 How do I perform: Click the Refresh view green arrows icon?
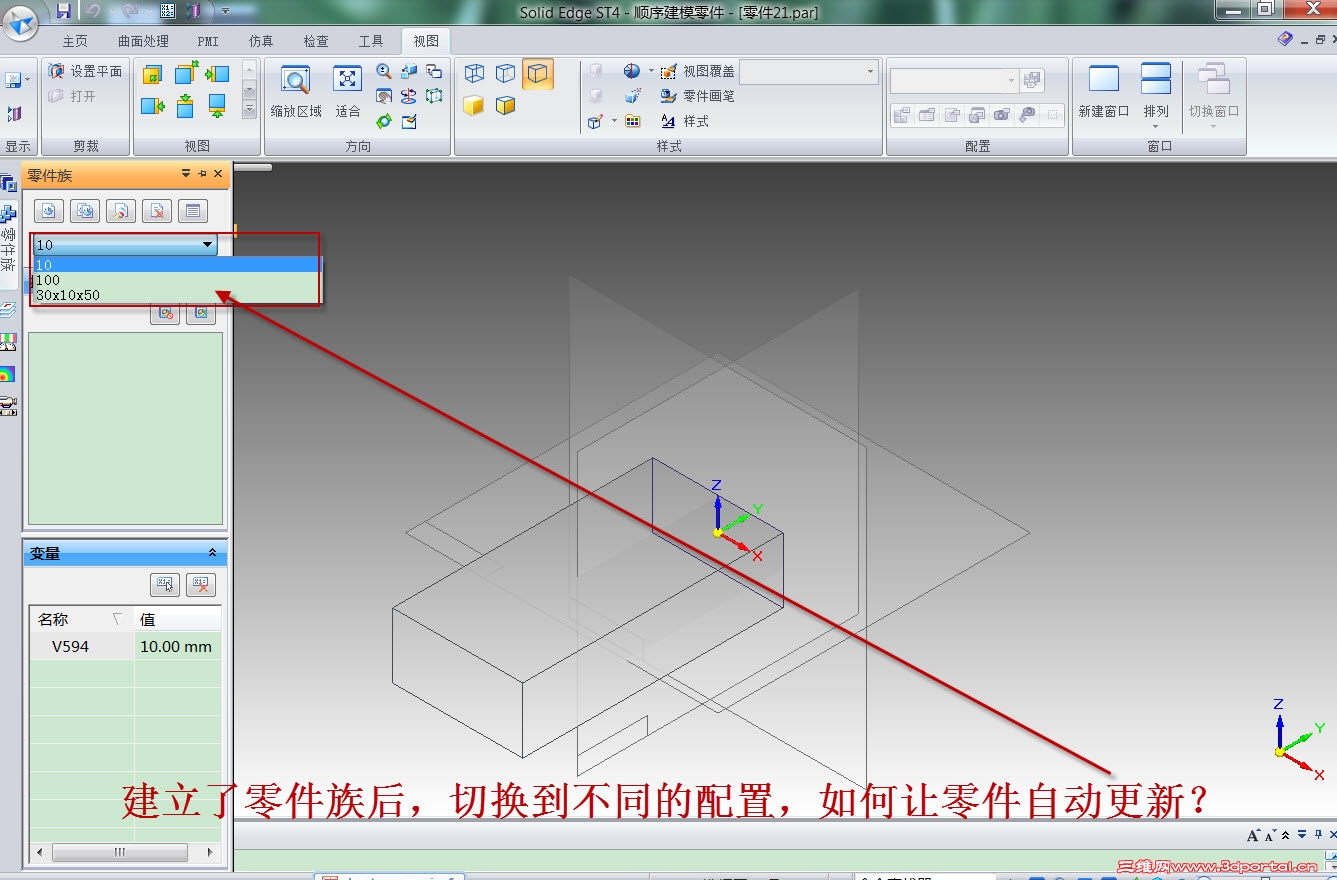pos(384,121)
